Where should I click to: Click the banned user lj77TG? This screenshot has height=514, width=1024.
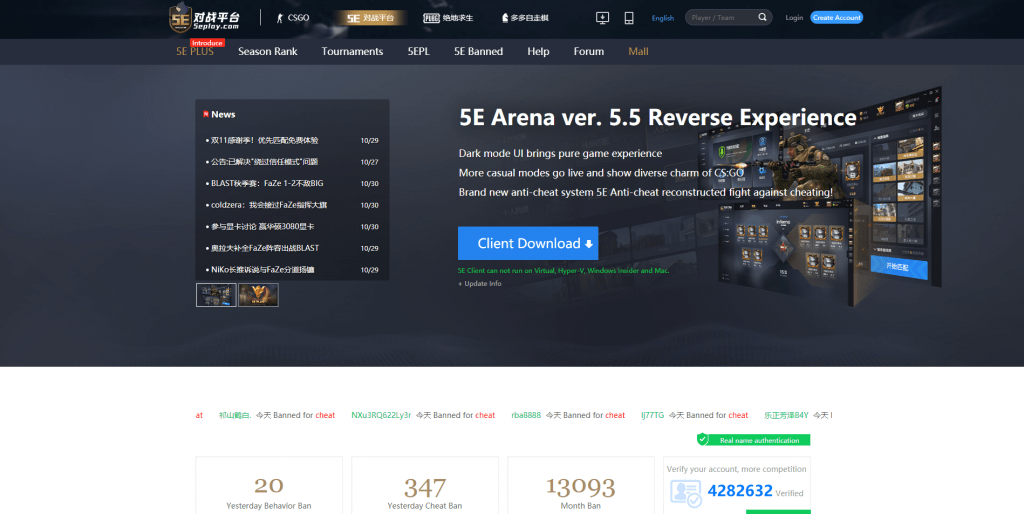click(652, 415)
